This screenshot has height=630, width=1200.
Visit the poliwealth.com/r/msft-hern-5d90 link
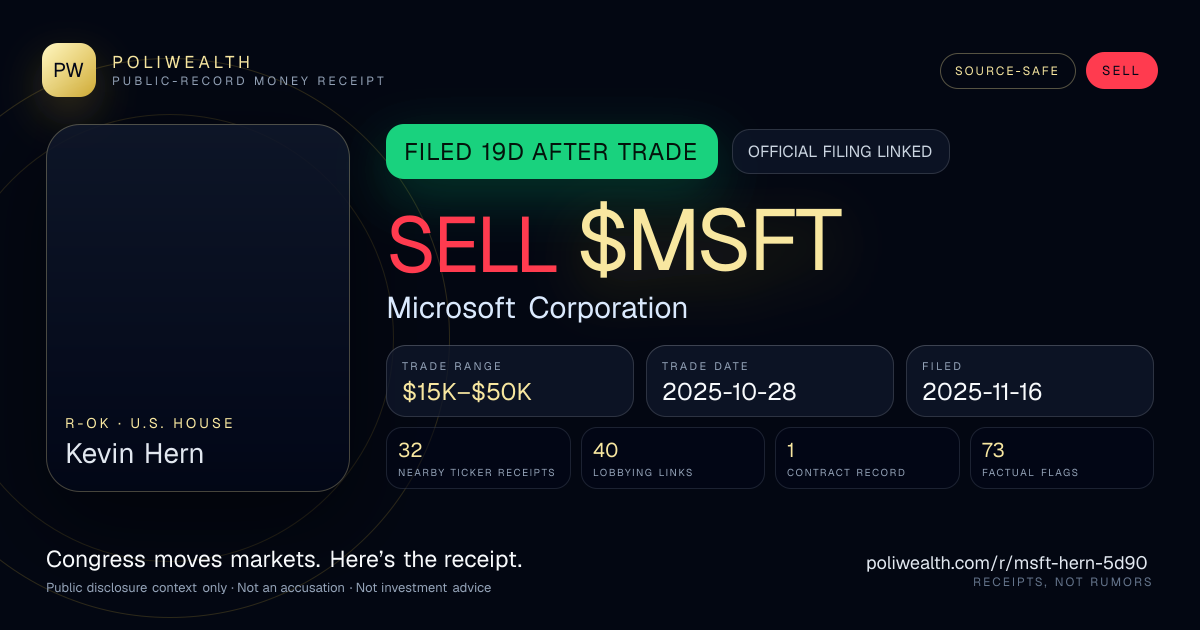click(x=1007, y=563)
